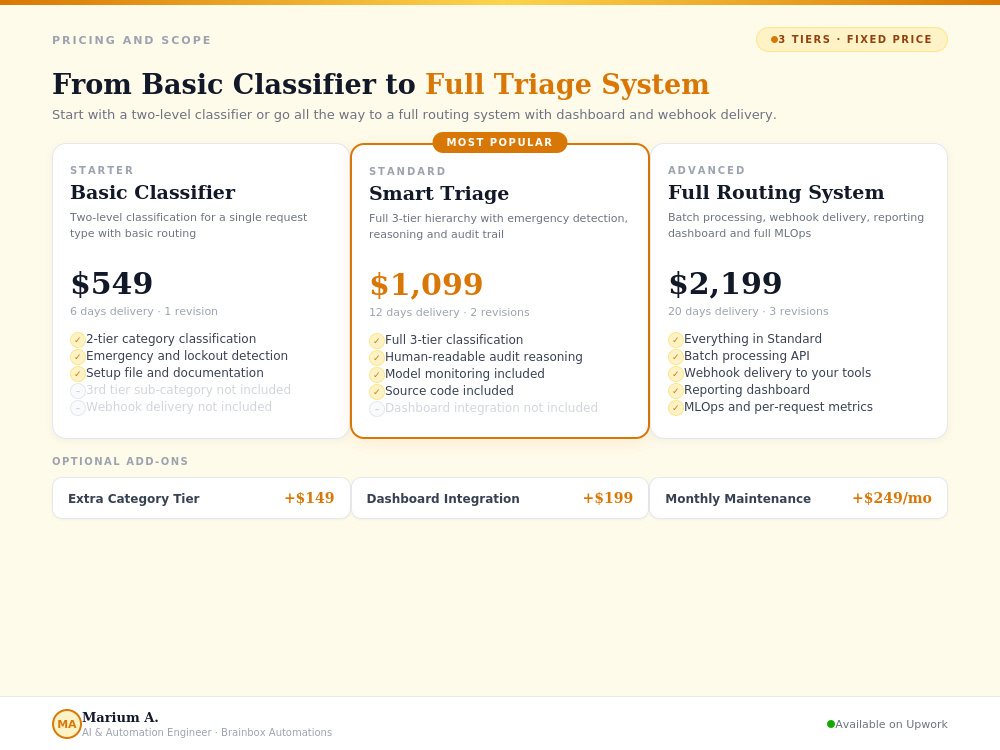
Task: Click the checkmark beside 'Human-readable audit reasoning'
Action: (x=377, y=357)
